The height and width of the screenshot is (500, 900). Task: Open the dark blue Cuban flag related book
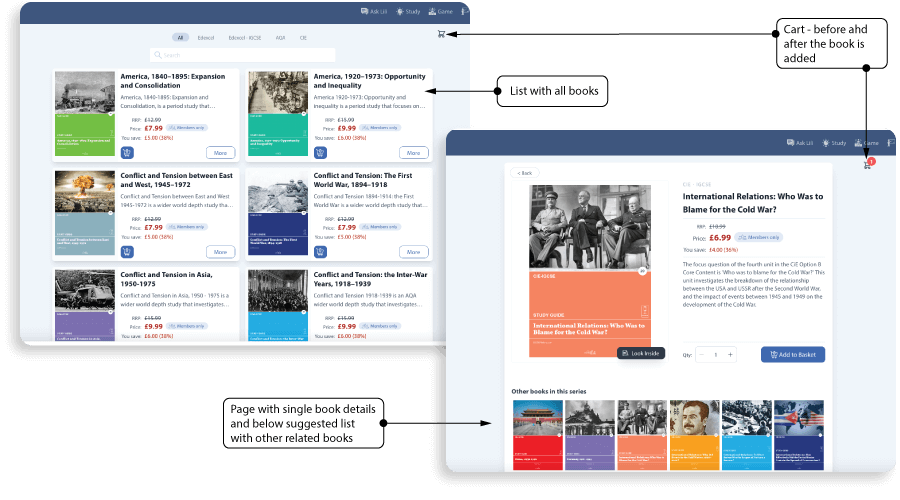tap(799, 435)
